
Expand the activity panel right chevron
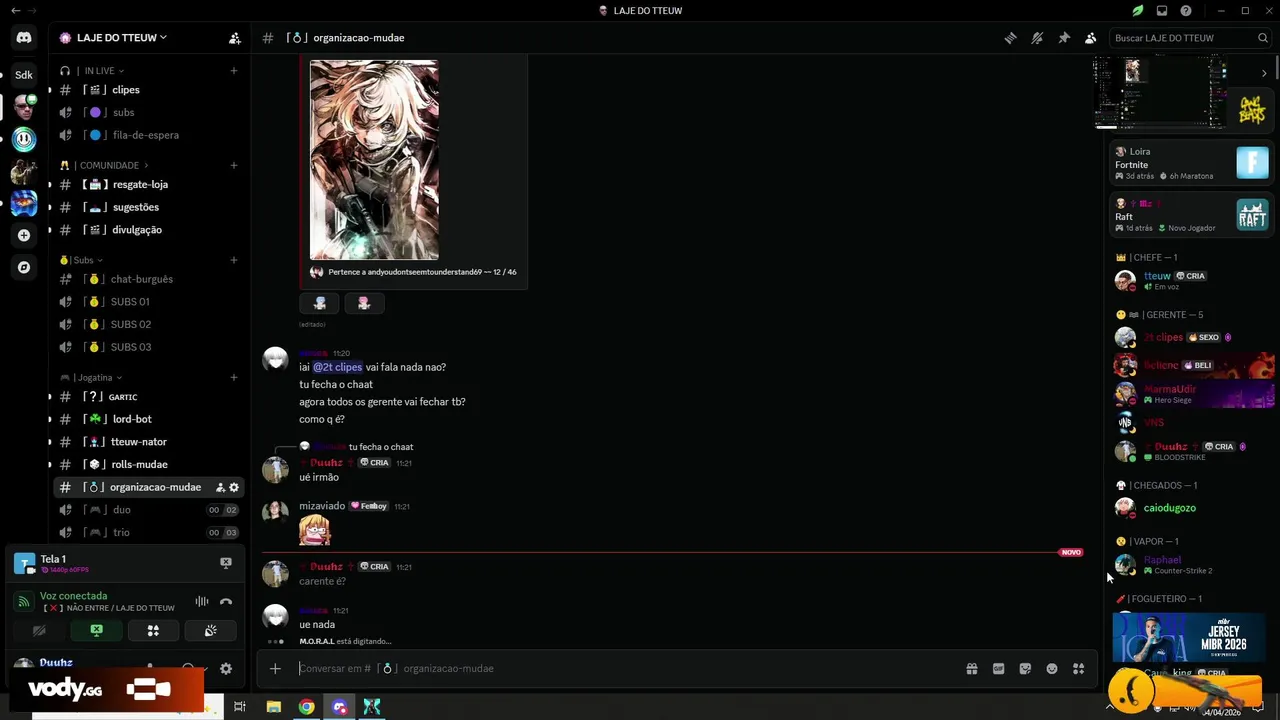point(1264,73)
